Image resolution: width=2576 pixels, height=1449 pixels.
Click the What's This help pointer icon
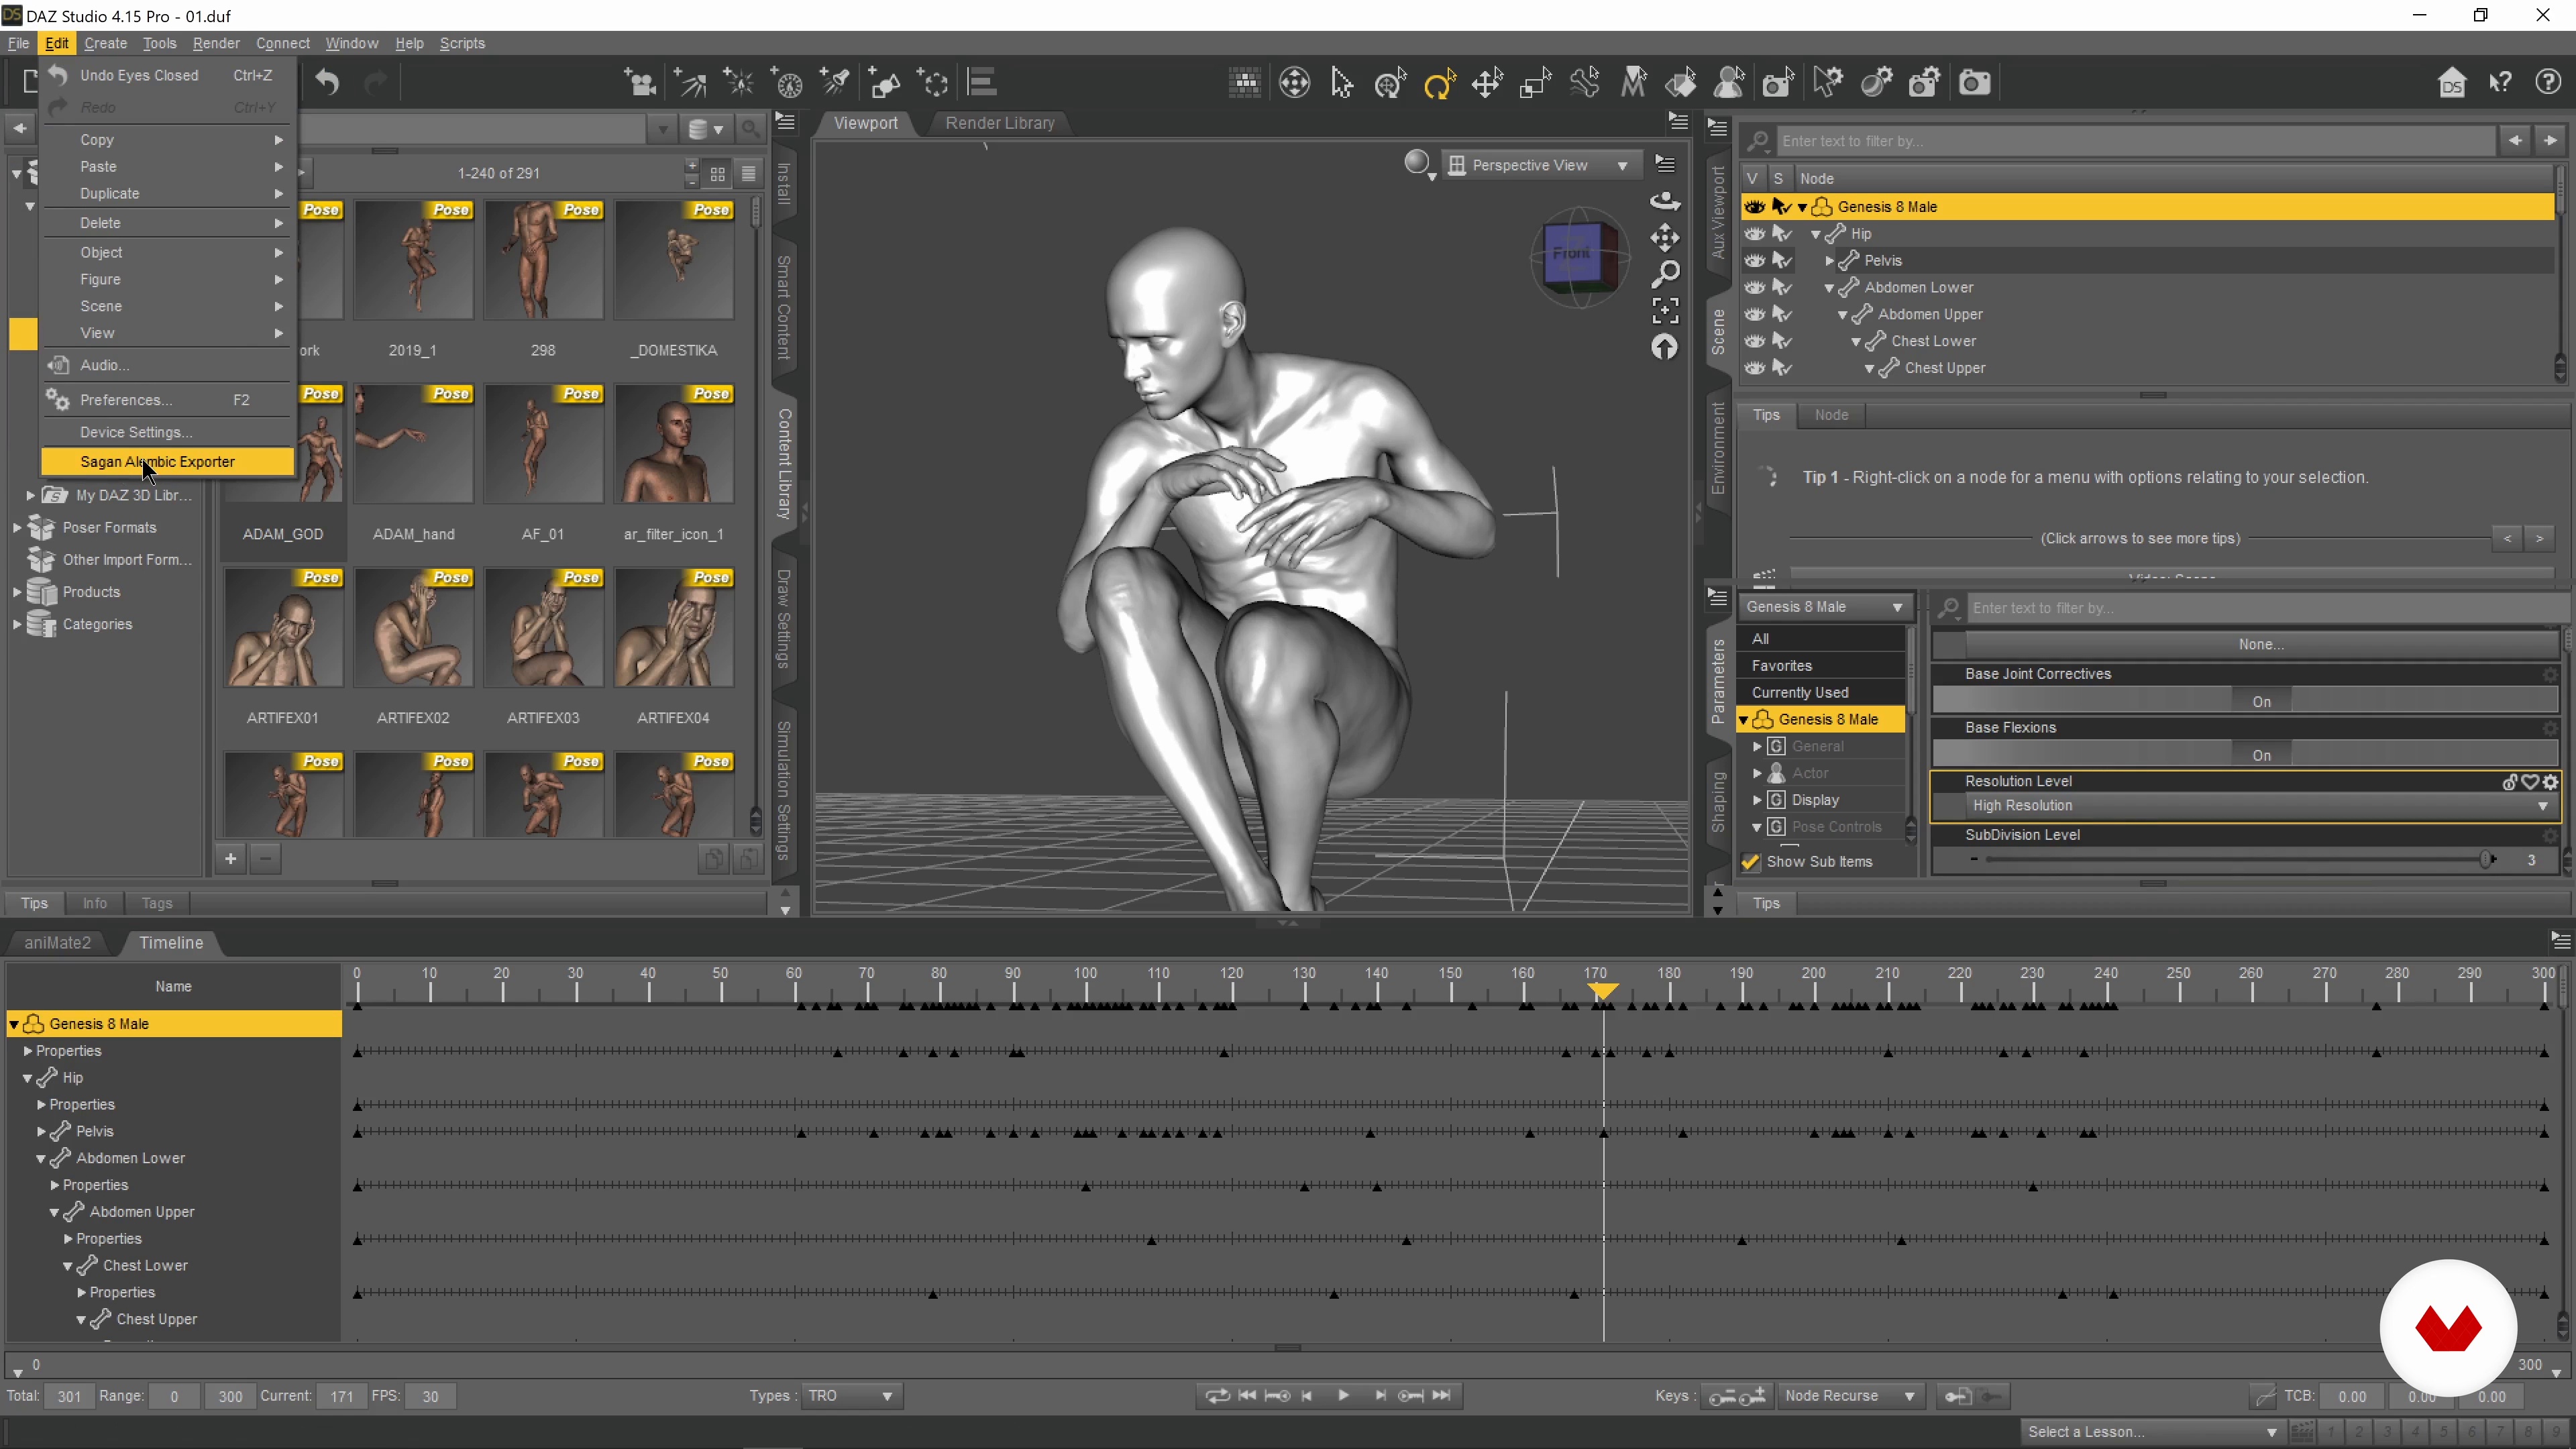coord(2500,83)
